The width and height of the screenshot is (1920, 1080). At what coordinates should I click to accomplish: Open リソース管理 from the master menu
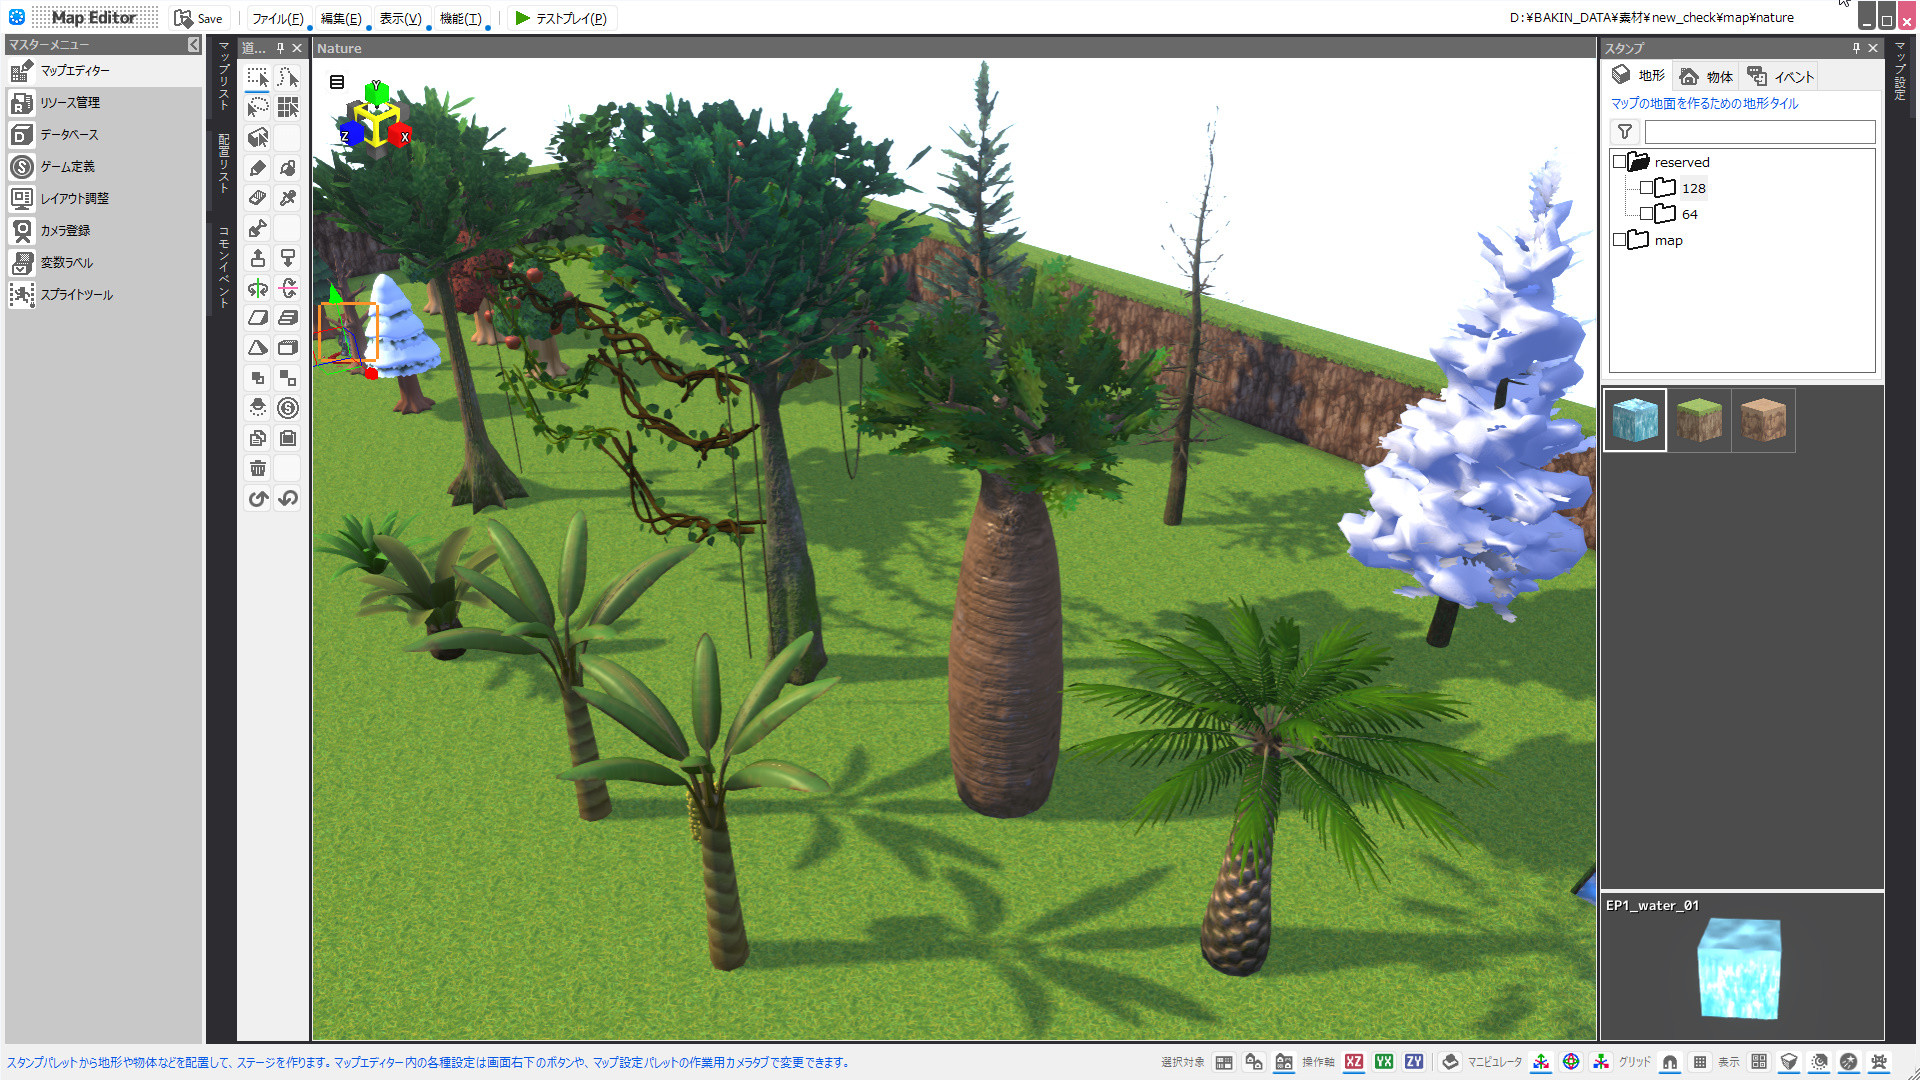[75, 102]
